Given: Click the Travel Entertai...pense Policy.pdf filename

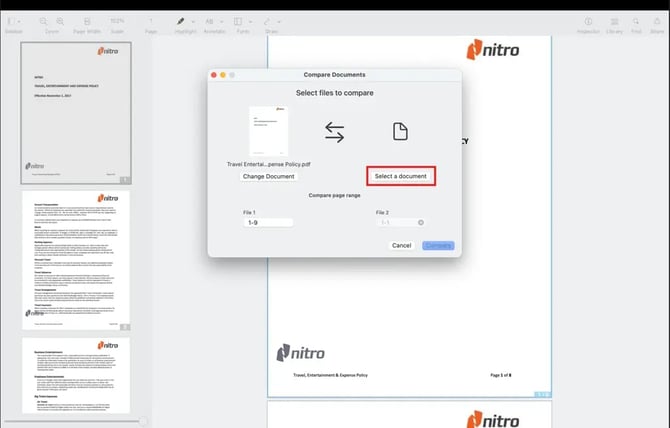Looking at the screenshot, I should click(268, 164).
